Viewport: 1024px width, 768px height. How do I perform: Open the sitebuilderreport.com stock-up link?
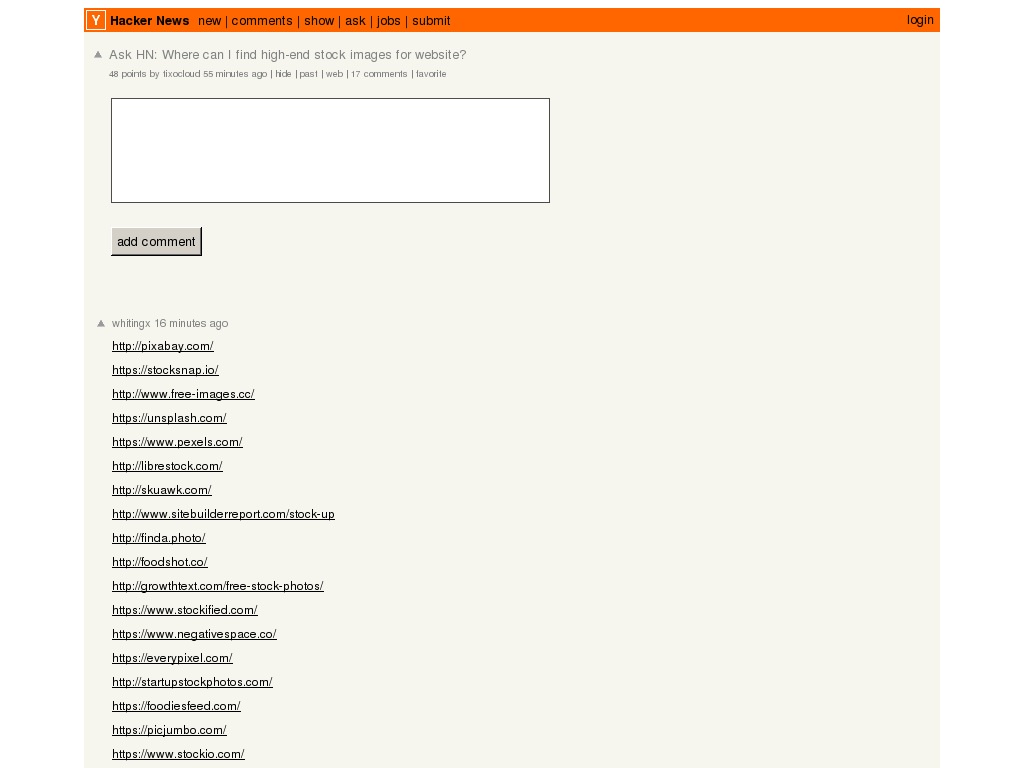(223, 514)
